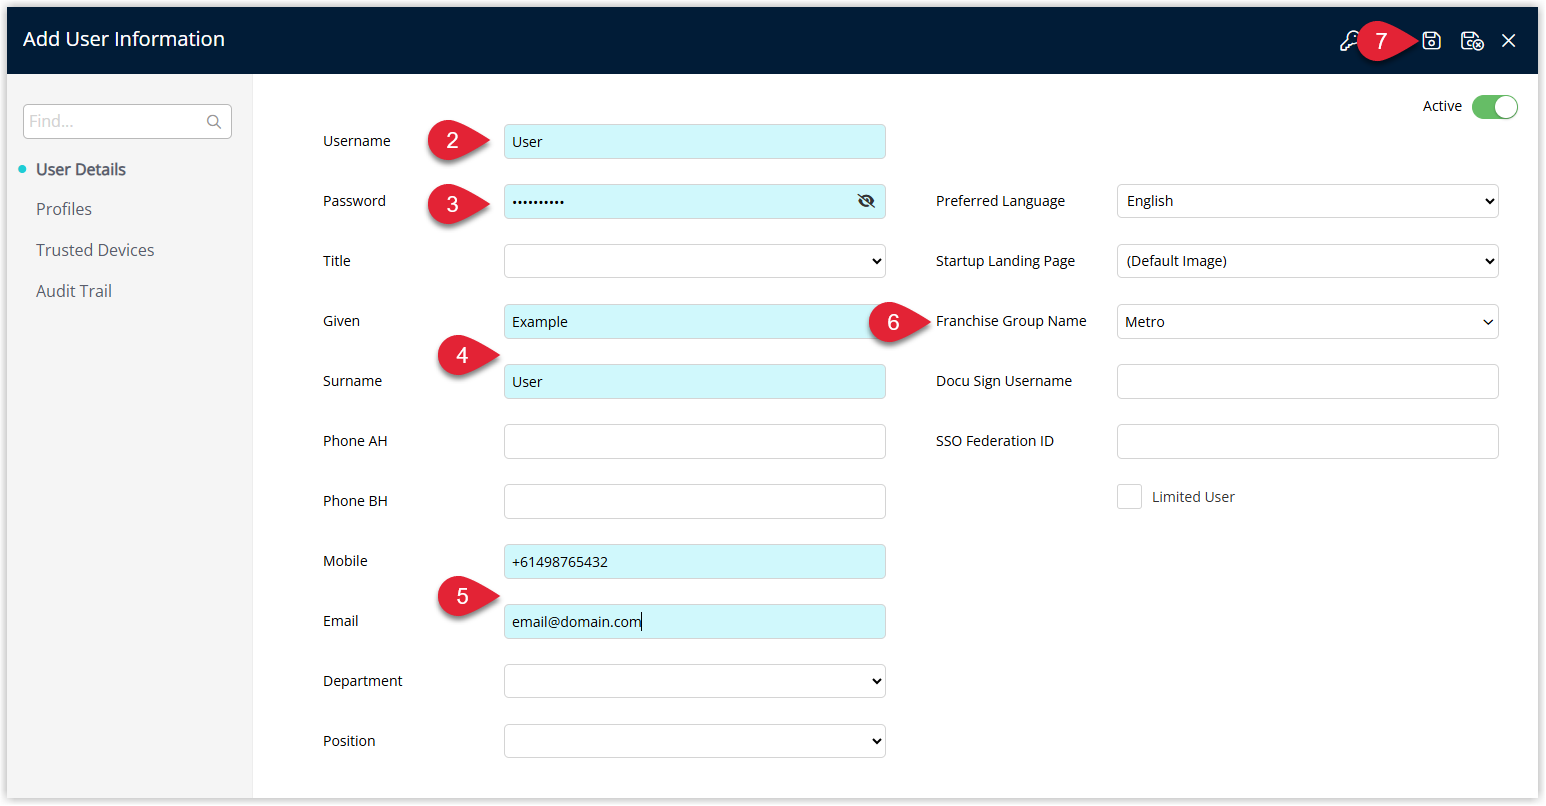Click the Mobile number field
Image resolution: width=1546 pixels, height=806 pixels.
tap(694, 561)
